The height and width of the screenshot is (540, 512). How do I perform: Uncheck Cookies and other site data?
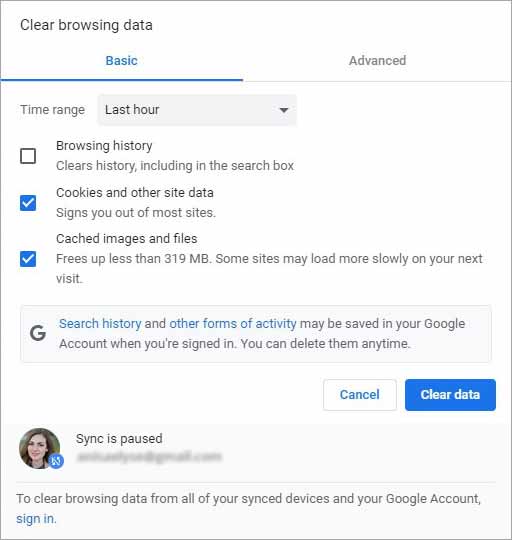28,203
